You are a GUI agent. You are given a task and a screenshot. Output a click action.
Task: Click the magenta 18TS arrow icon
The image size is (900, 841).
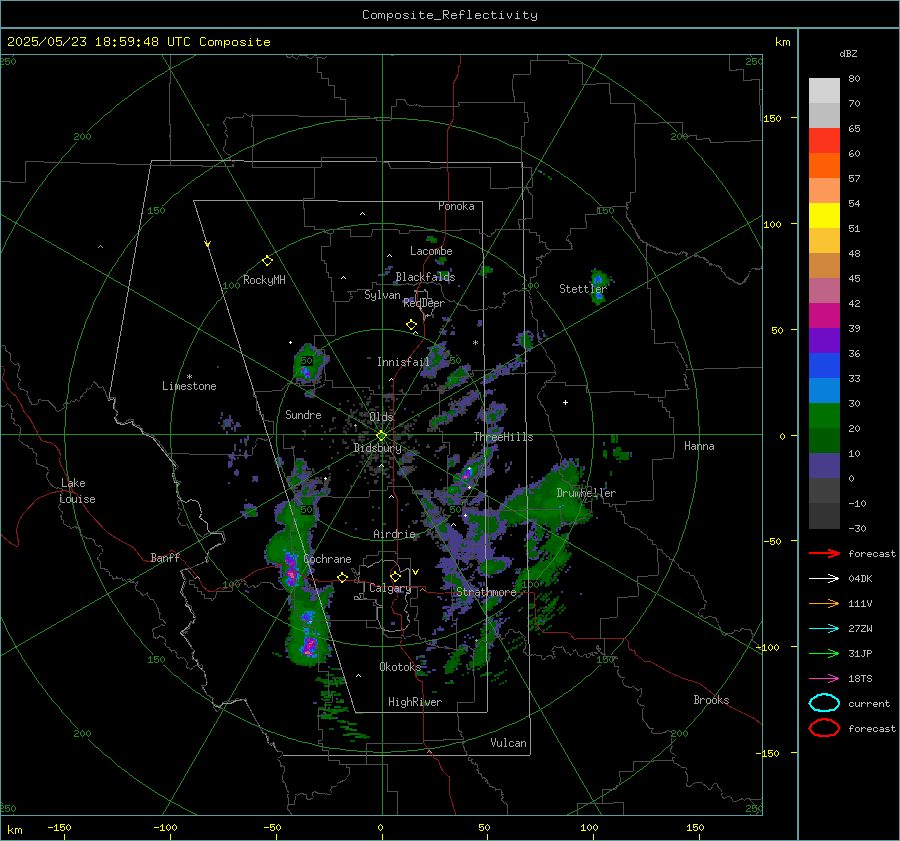tap(824, 679)
